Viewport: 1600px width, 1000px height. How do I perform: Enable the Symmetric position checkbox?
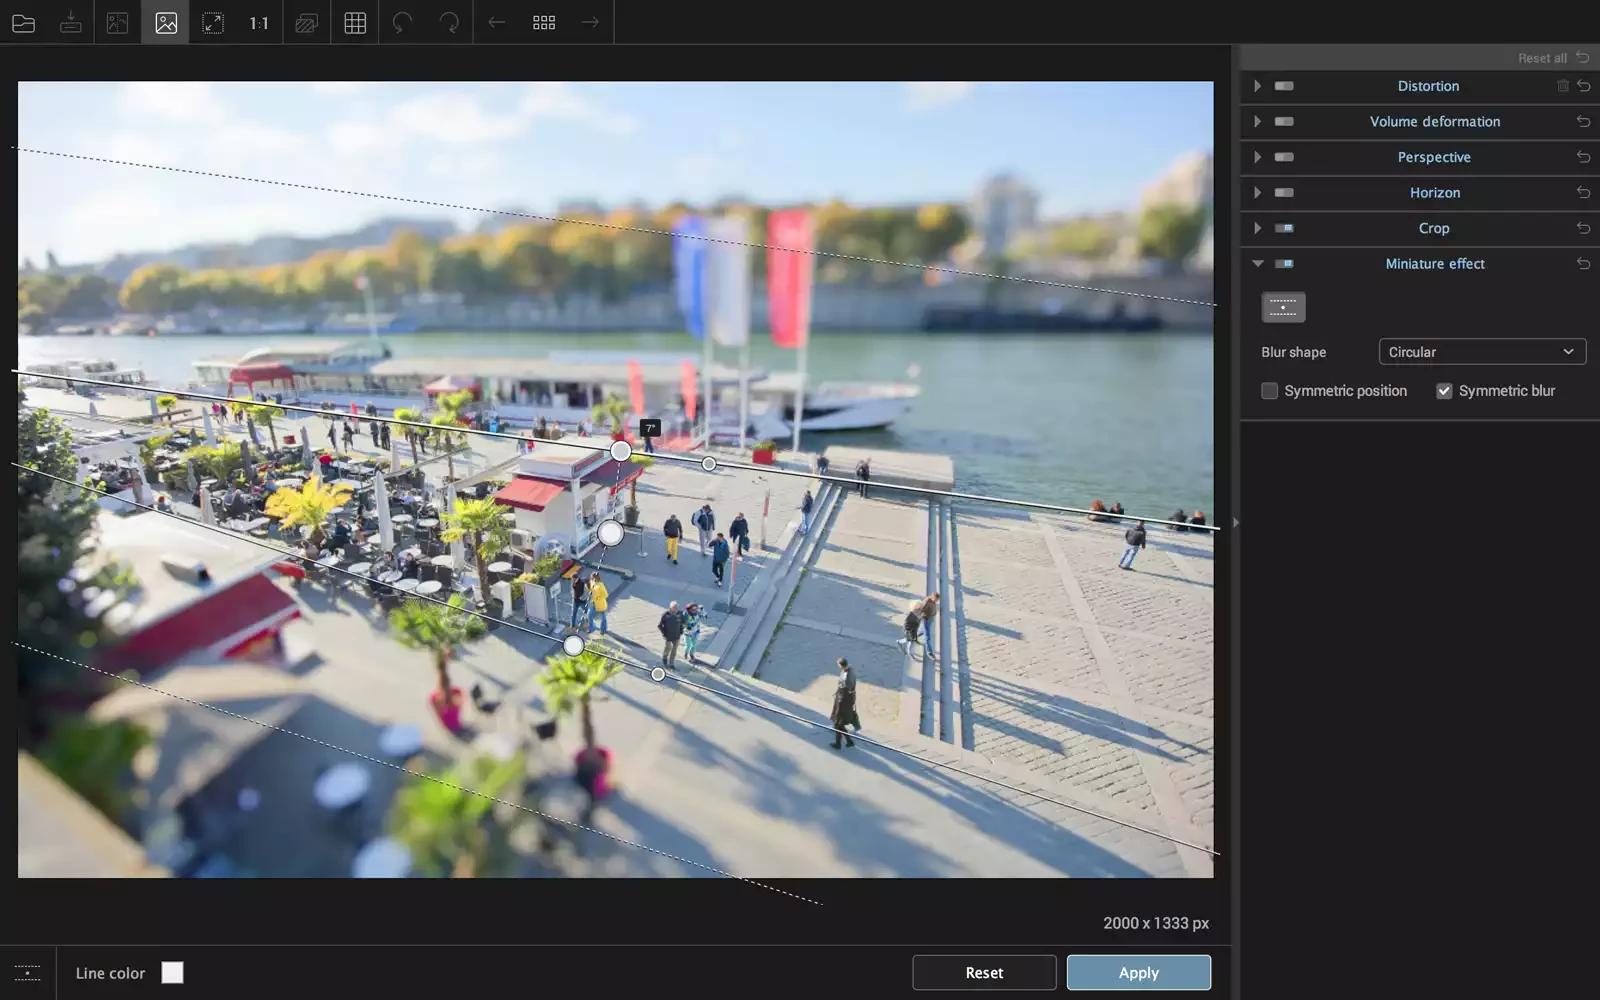click(x=1270, y=391)
